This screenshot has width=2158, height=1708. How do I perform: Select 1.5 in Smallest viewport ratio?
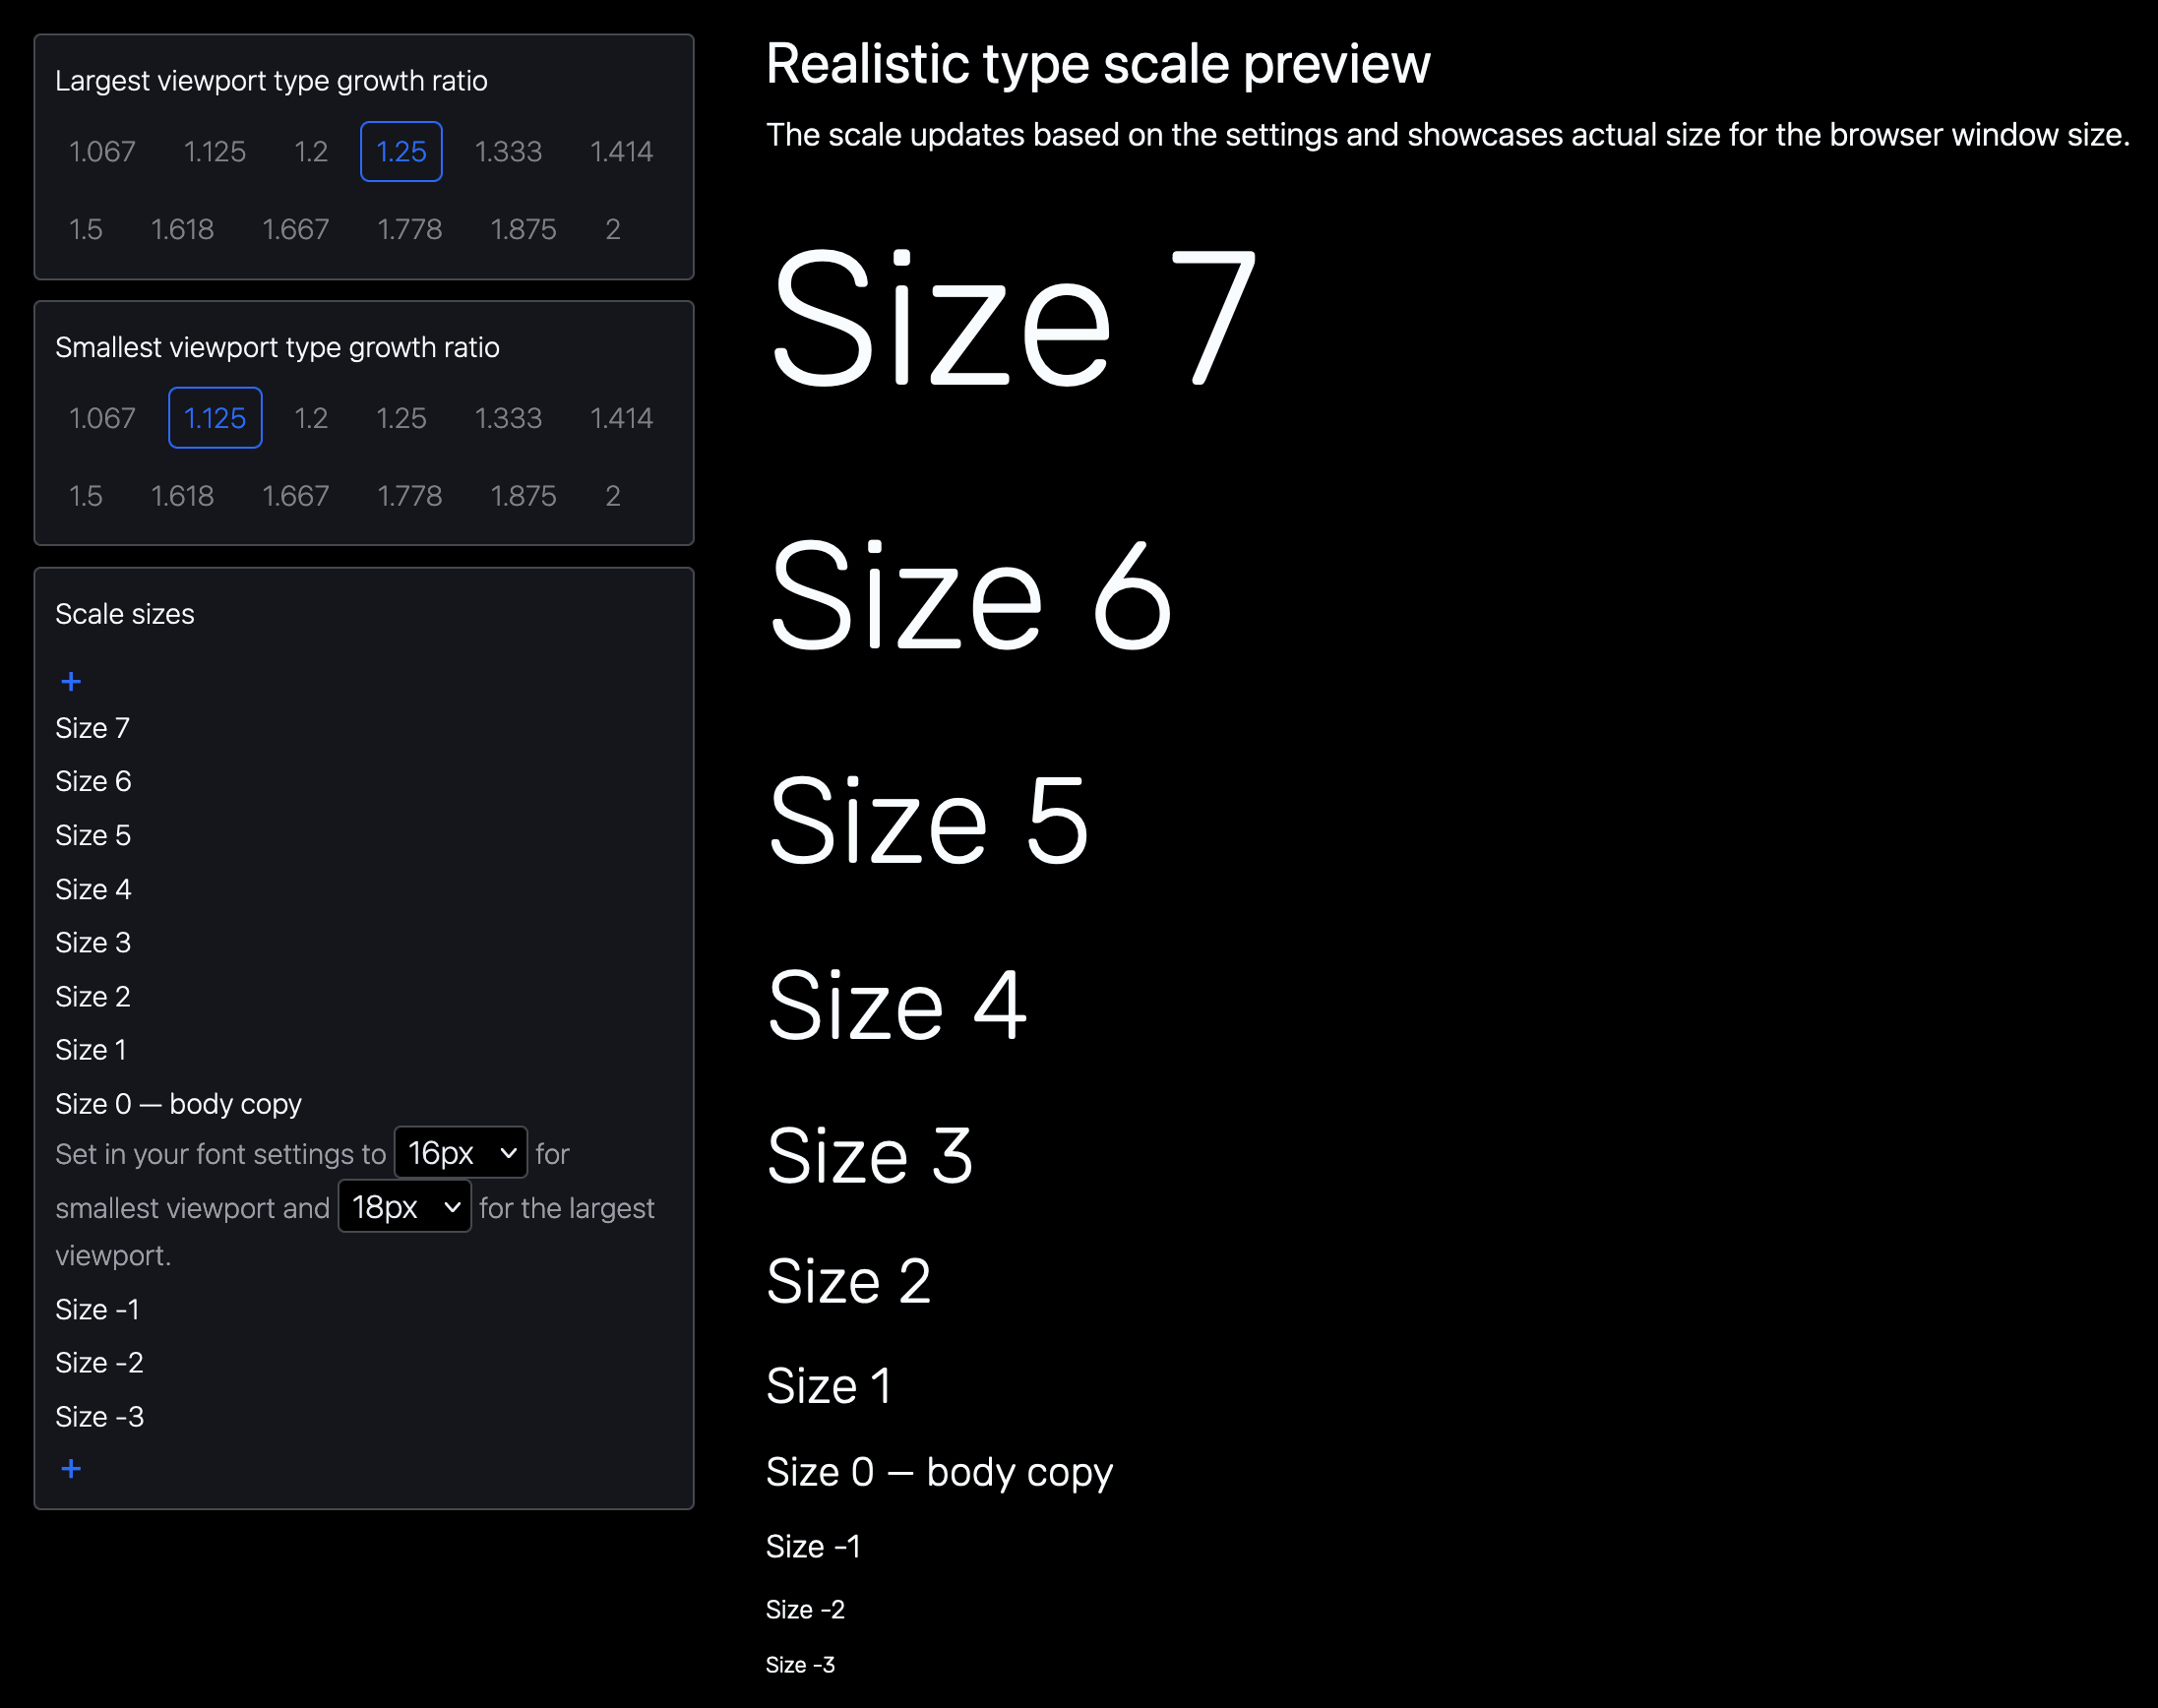(86, 496)
